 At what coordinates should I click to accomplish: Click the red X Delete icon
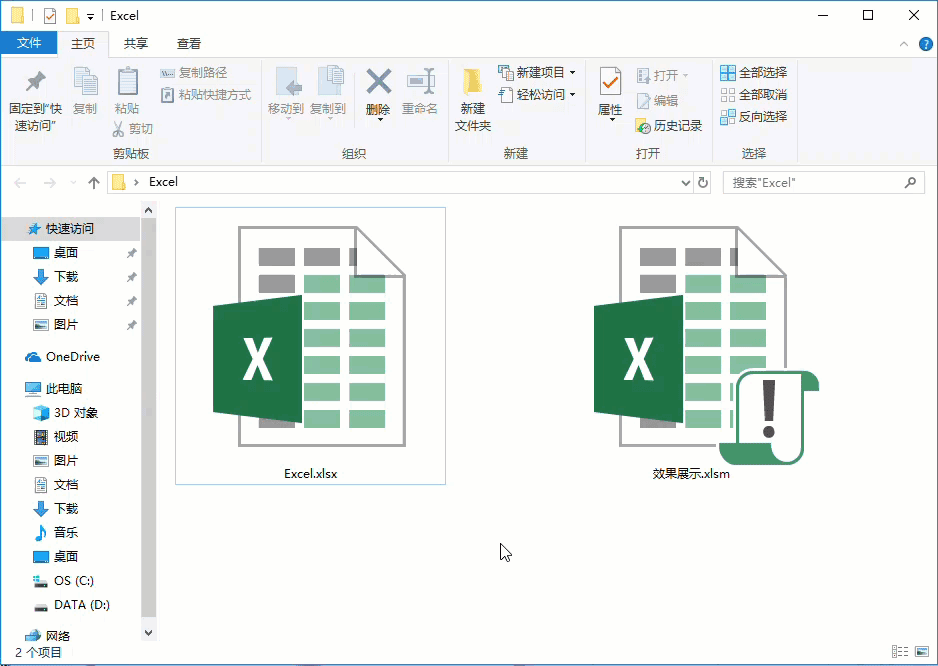click(379, 83)
